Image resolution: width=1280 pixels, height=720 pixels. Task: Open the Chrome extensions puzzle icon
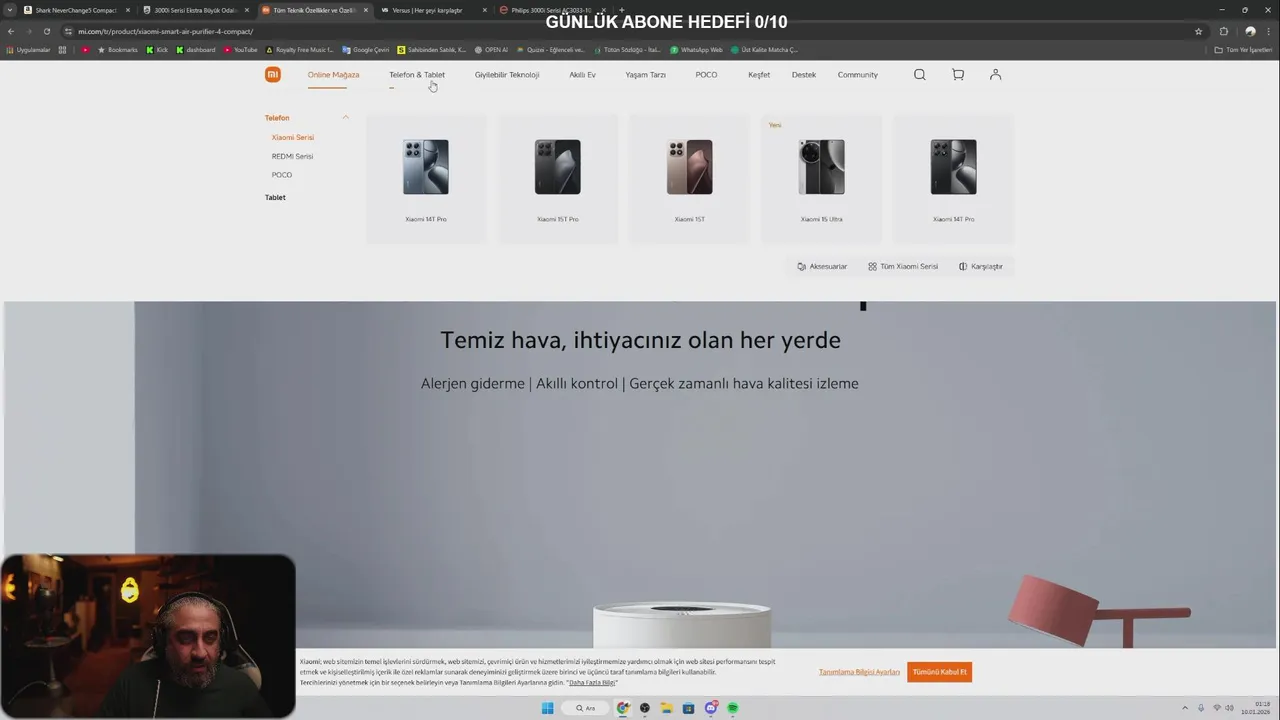(x=1223, y=31)
